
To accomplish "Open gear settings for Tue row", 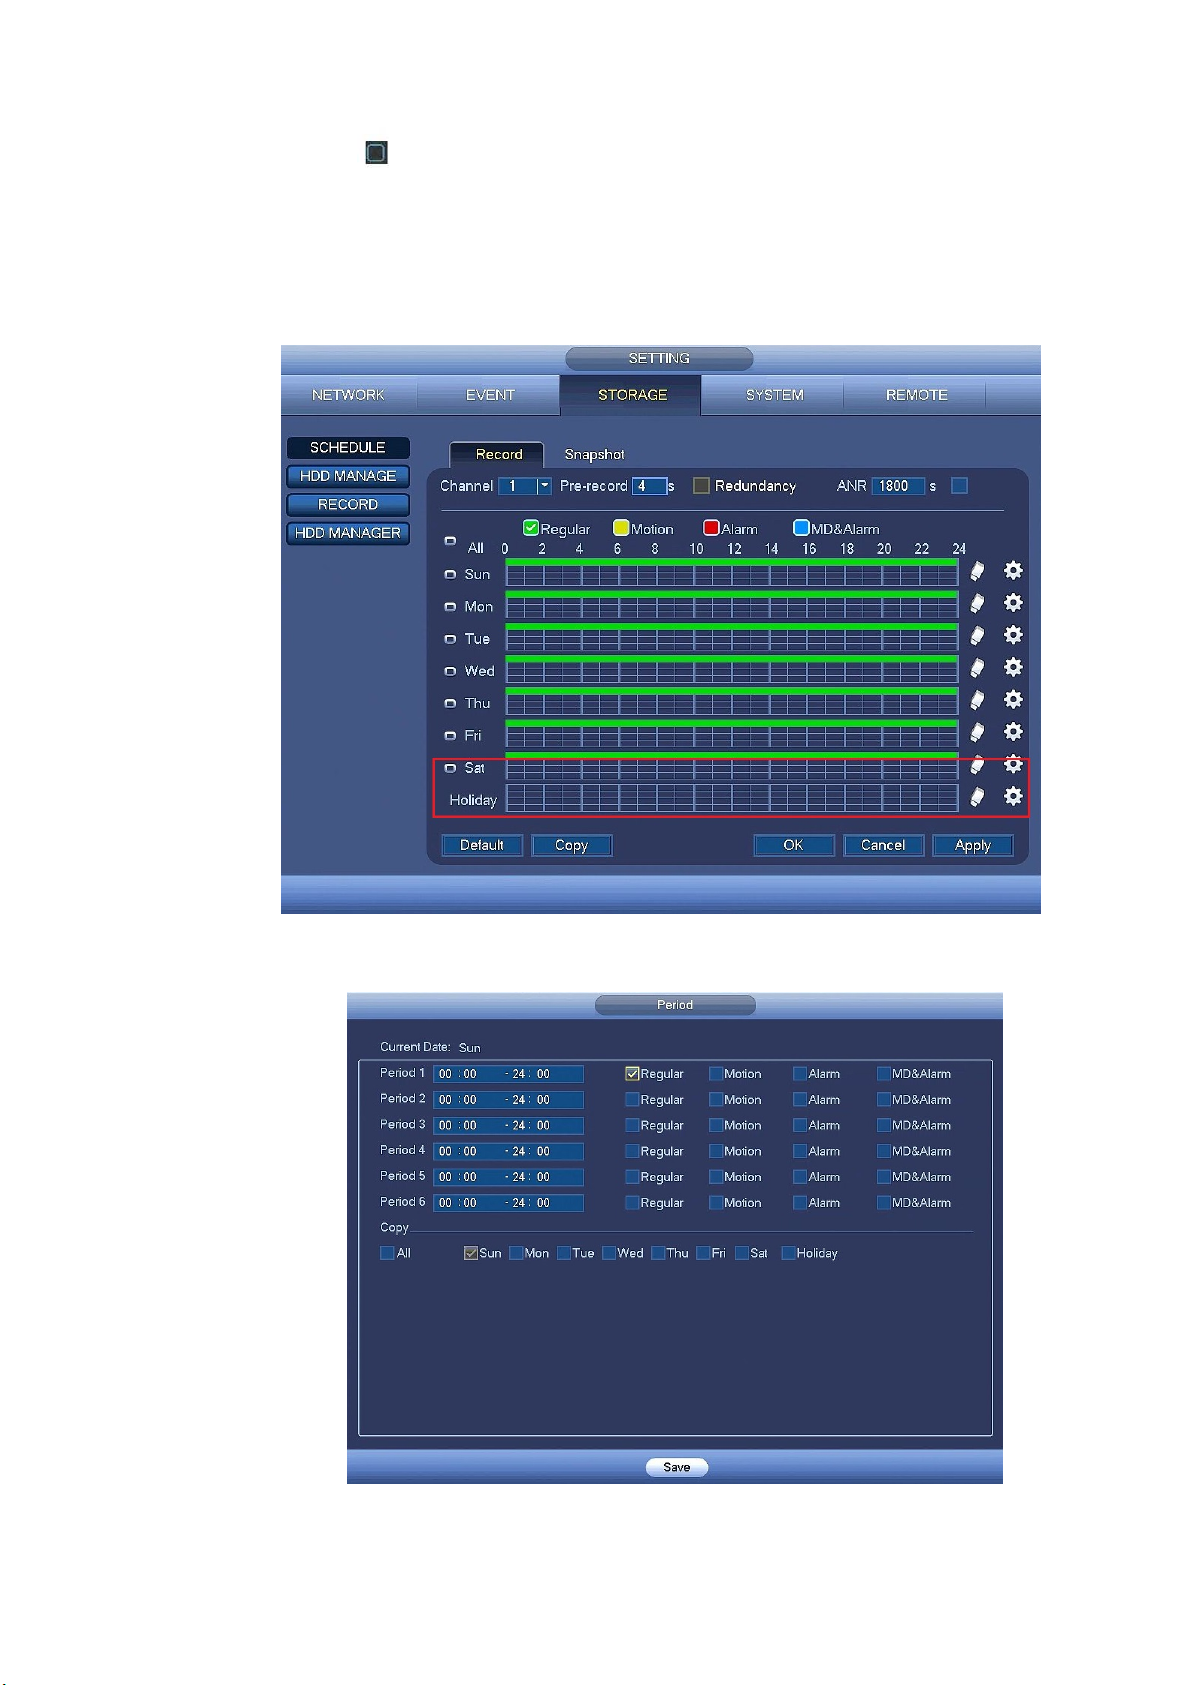I will [1013, 634].
